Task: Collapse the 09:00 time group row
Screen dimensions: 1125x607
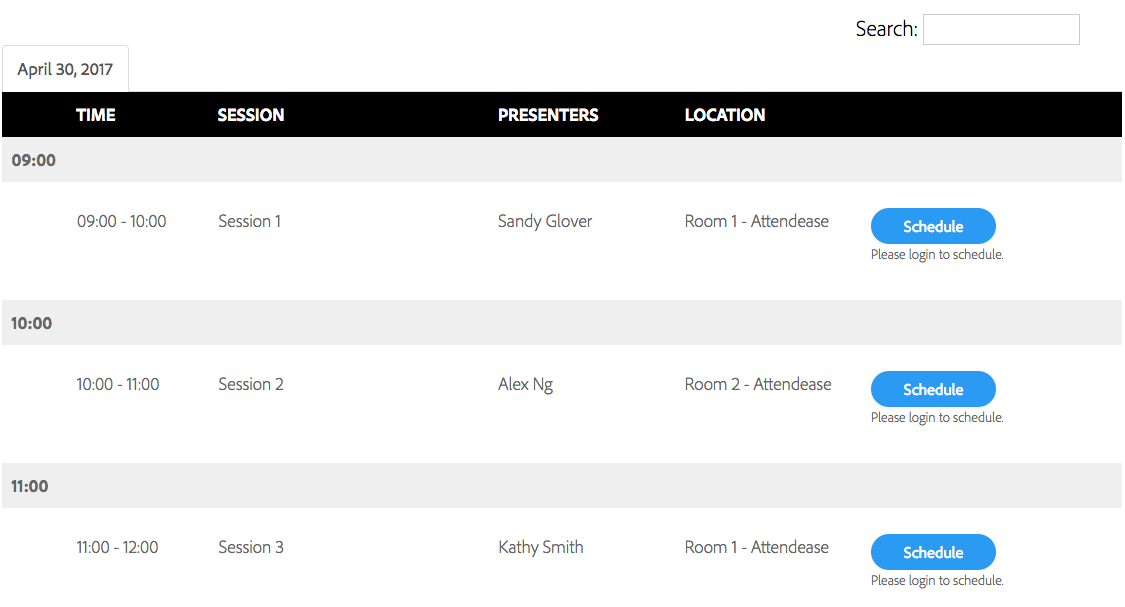Action: (33, 160)
